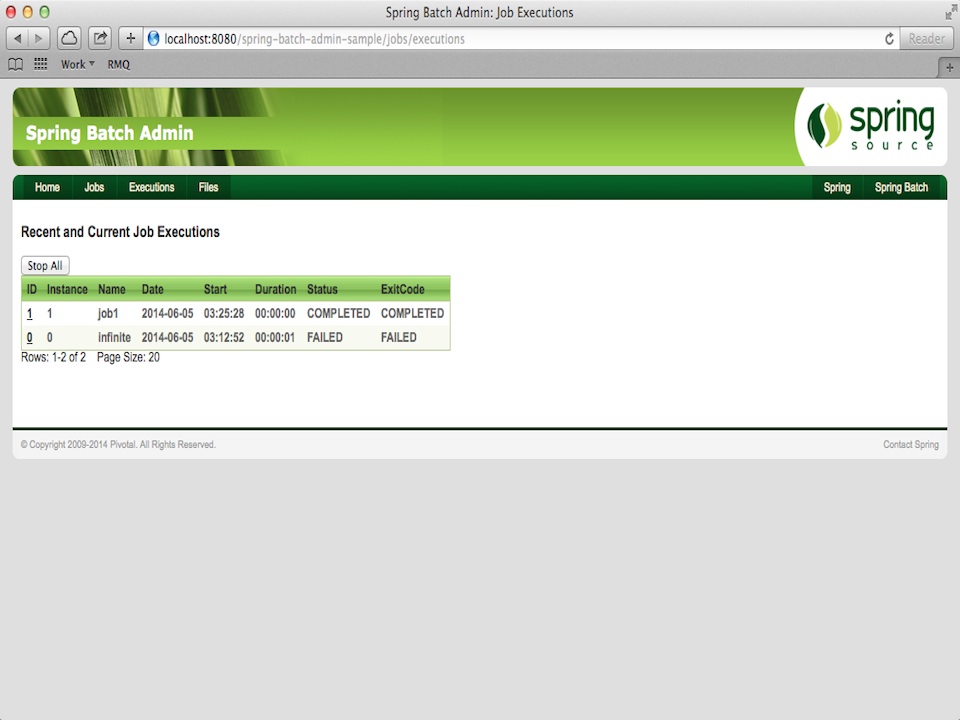Click the Spring Batch link in navbar
The height and width of the screenshot is (720, 960).
[901, 188]
